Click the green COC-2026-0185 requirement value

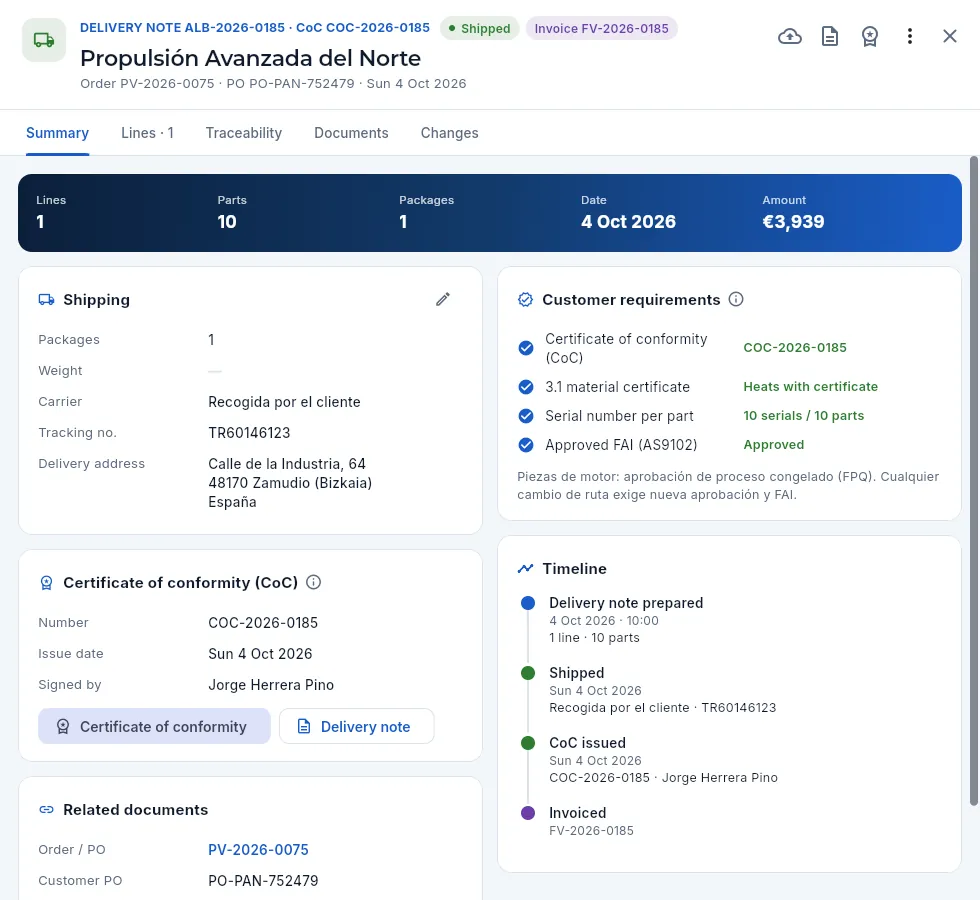tap(795, 348)
